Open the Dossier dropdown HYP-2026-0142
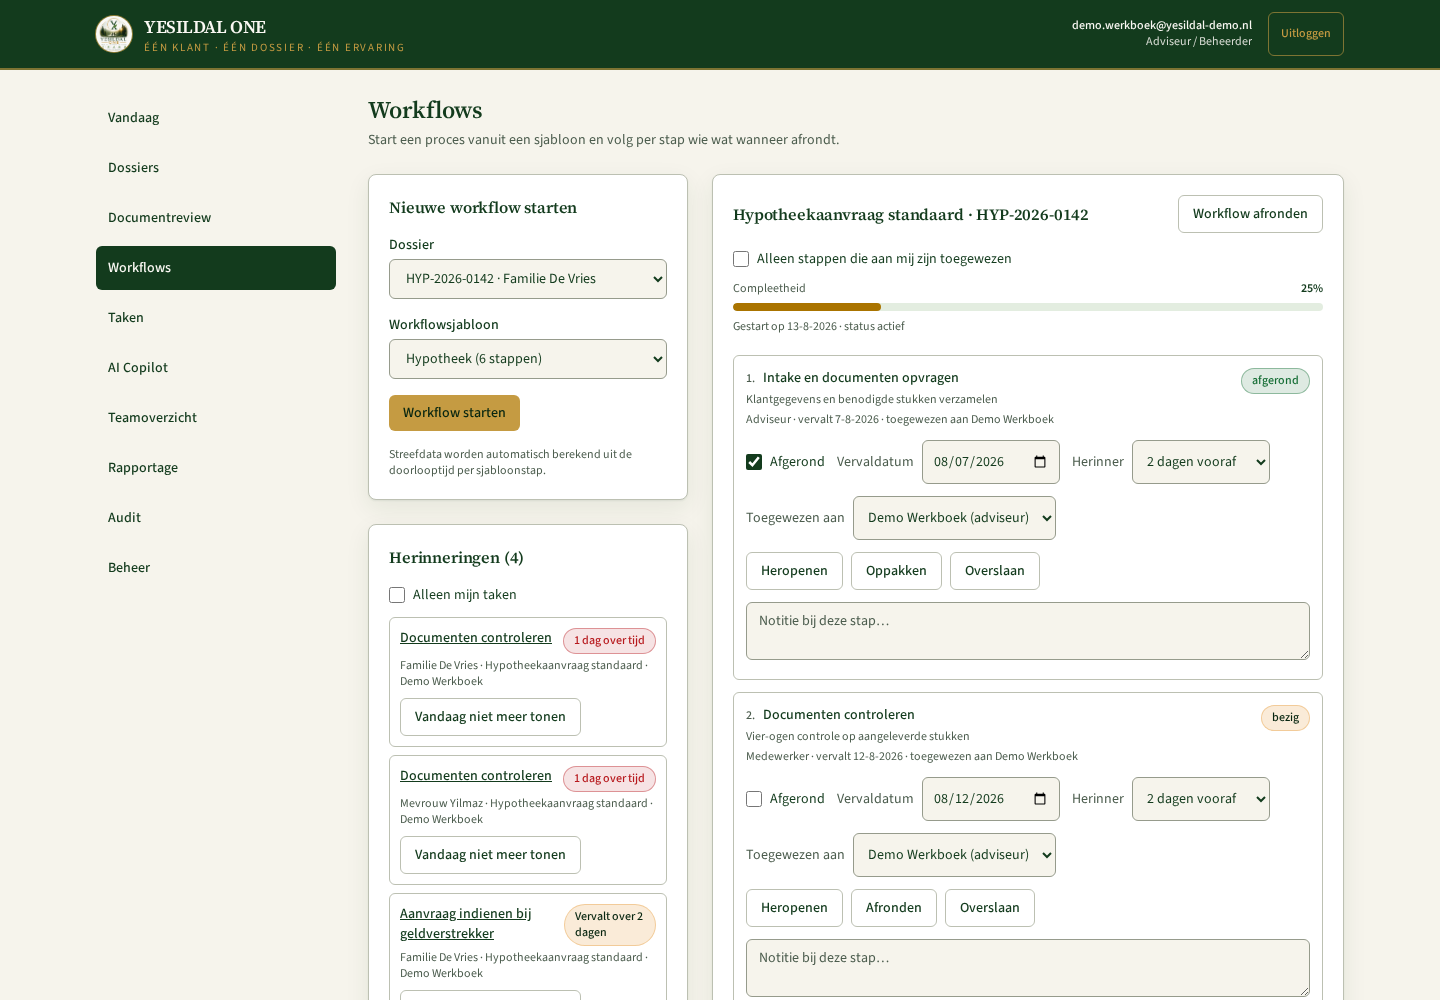The height and width of the screenshot is (1000, 1440). point(528,279)
